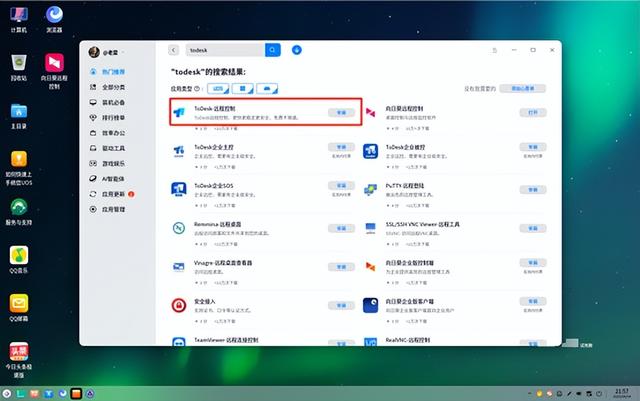Screen dimensions: 640x401
Task: Toggle the Windows application type filter
Action: pyautogui.click(x=242, y=89)
